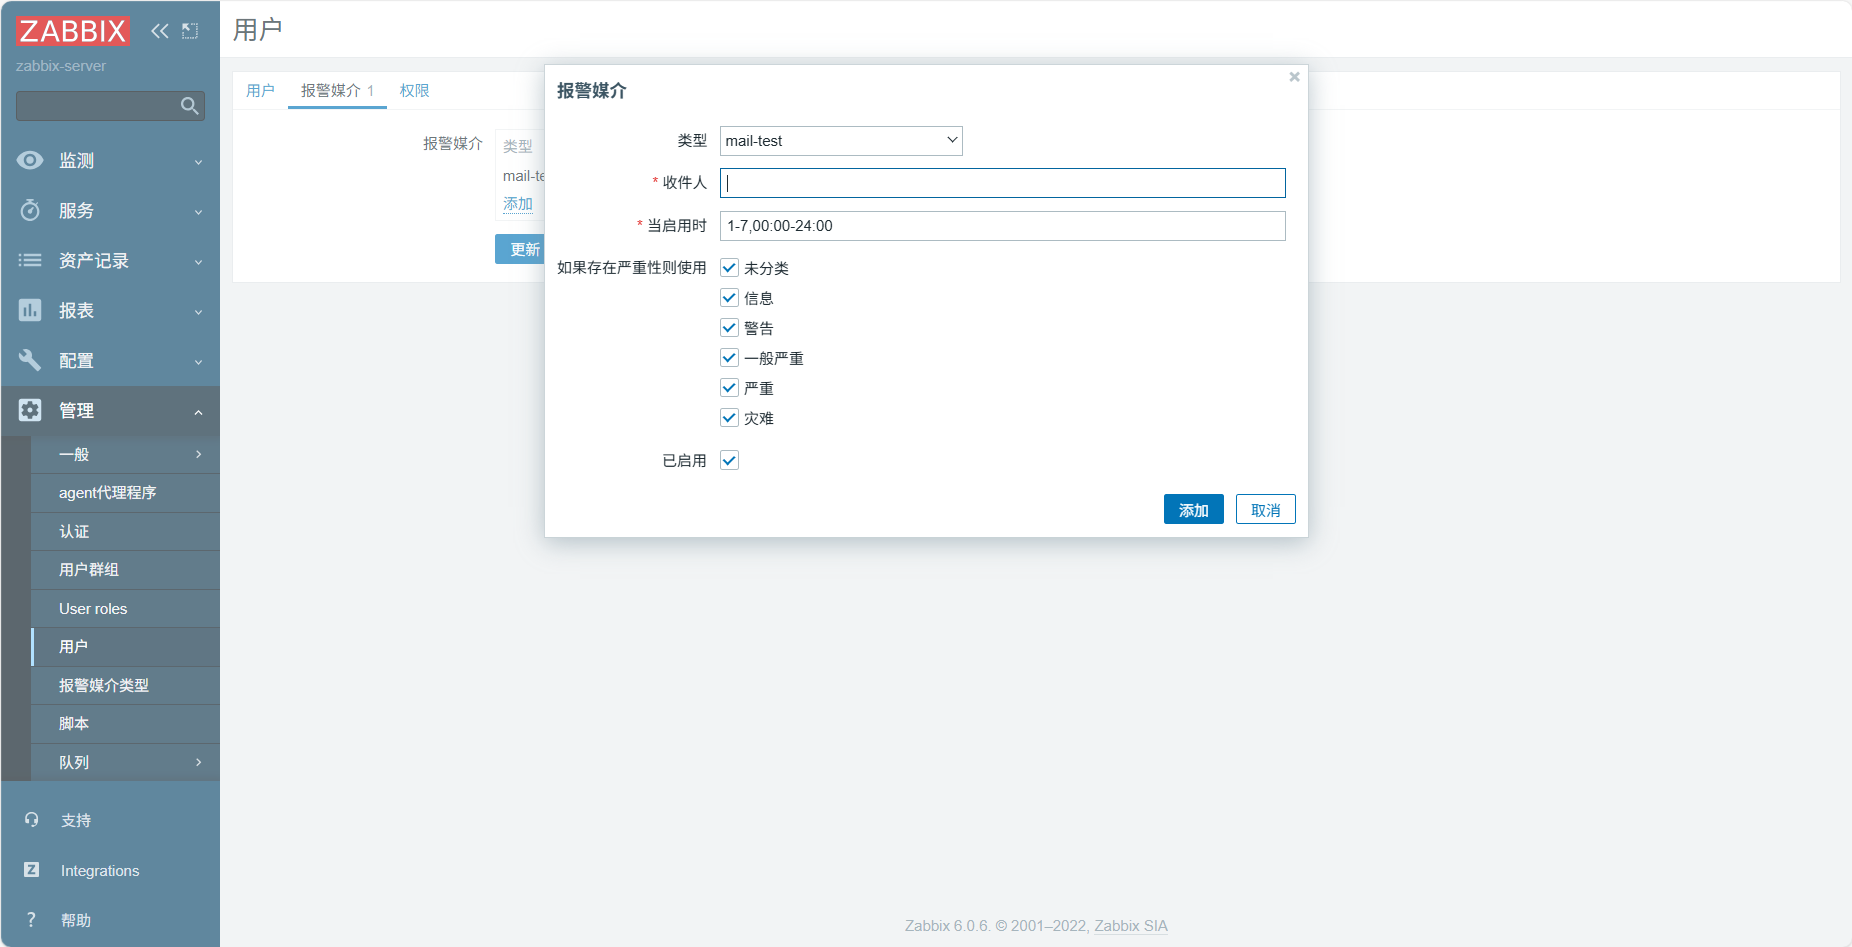Image resolution: width=1852 pixels, height=947 pixels.
Task: Open 脚本 in sidebar
Action: click(125, 724)
